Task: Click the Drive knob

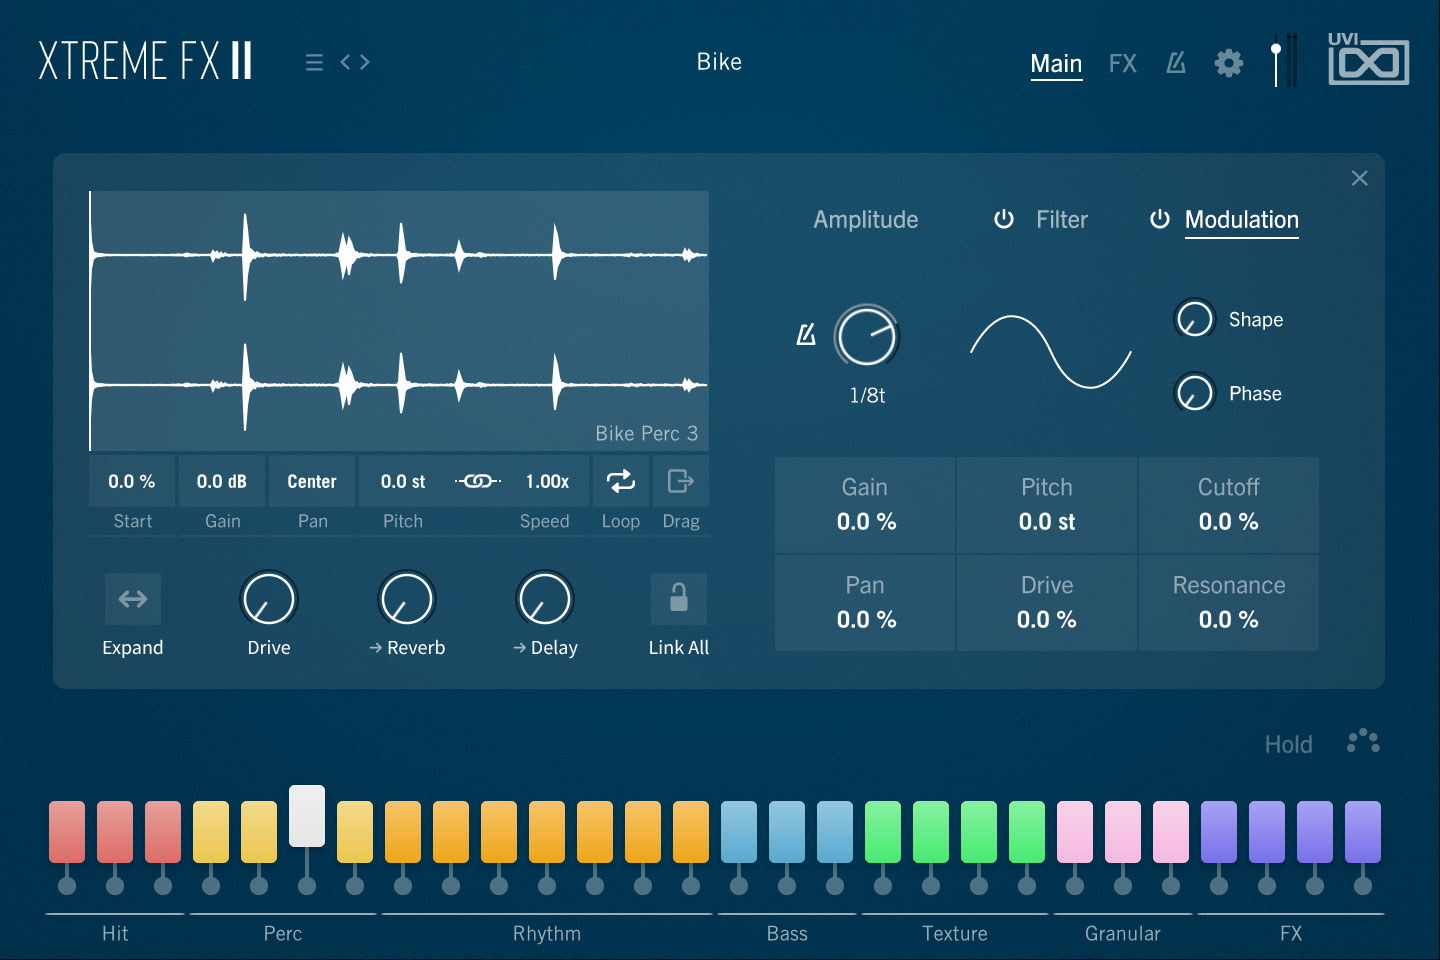Action: [x=269, y=599]
